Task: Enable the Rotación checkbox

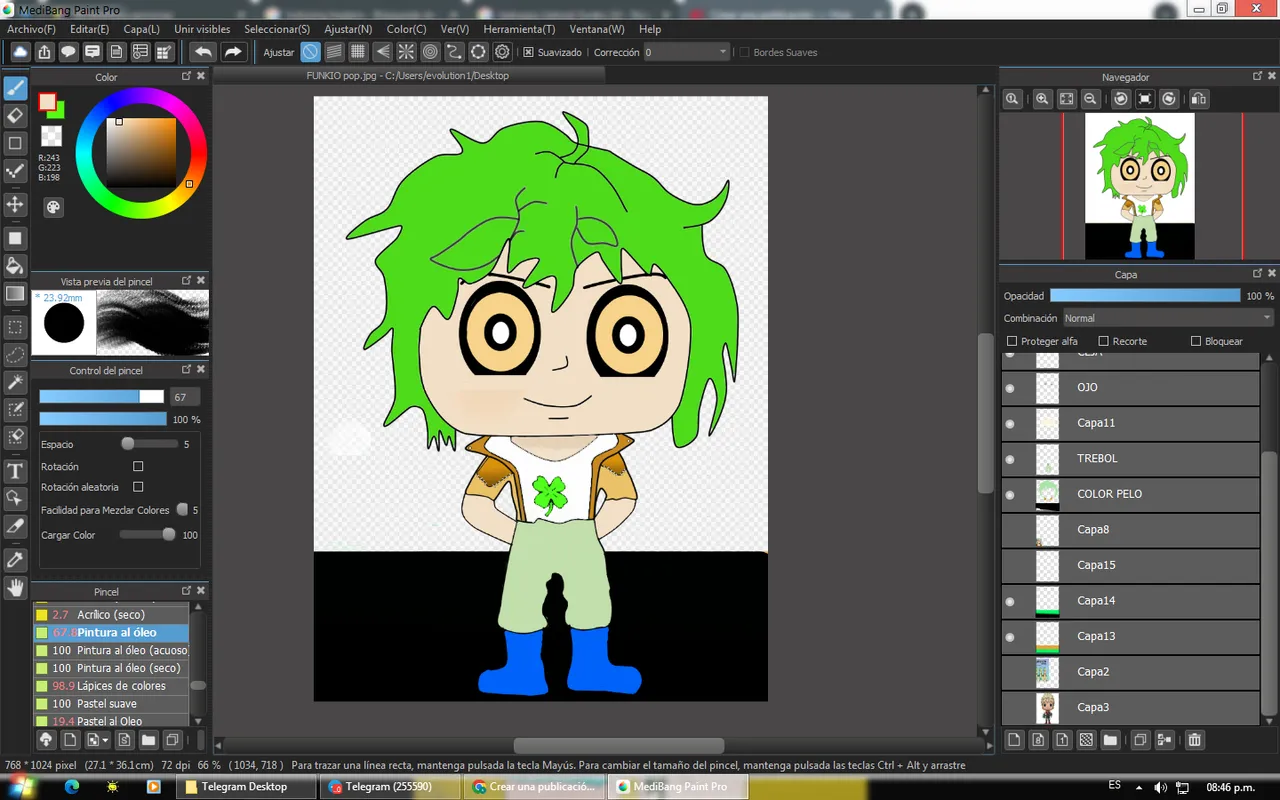Action: click(138, 466)
